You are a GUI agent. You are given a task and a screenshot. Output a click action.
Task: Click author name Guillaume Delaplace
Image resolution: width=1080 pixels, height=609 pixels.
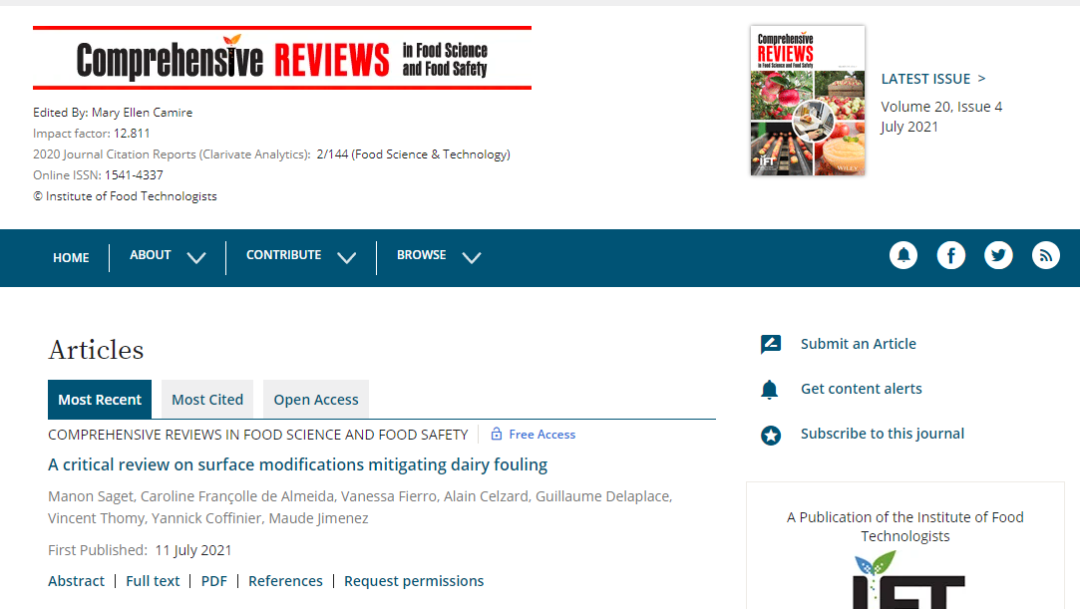(x=603, y=496)
